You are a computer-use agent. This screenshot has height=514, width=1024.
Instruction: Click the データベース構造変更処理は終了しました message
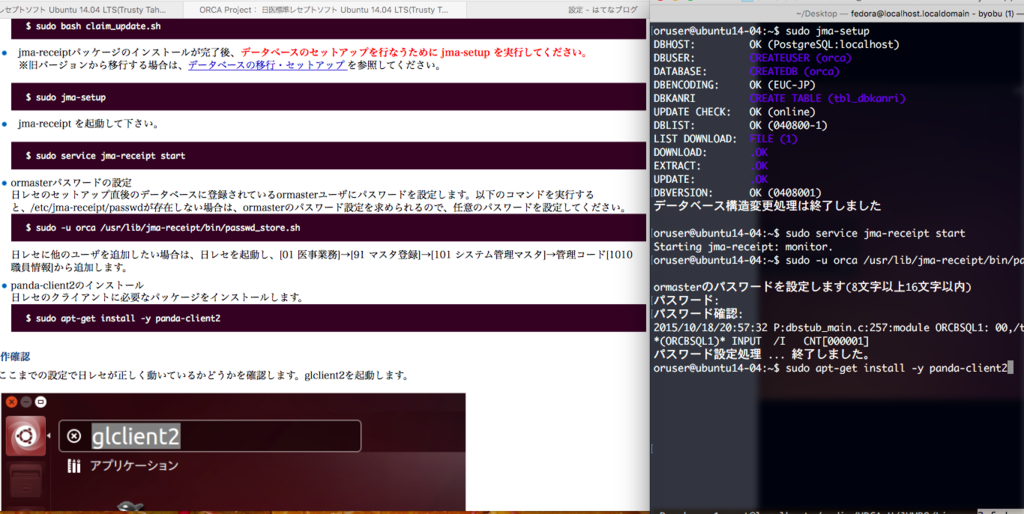pyautogui.click(x=767, y=206)
